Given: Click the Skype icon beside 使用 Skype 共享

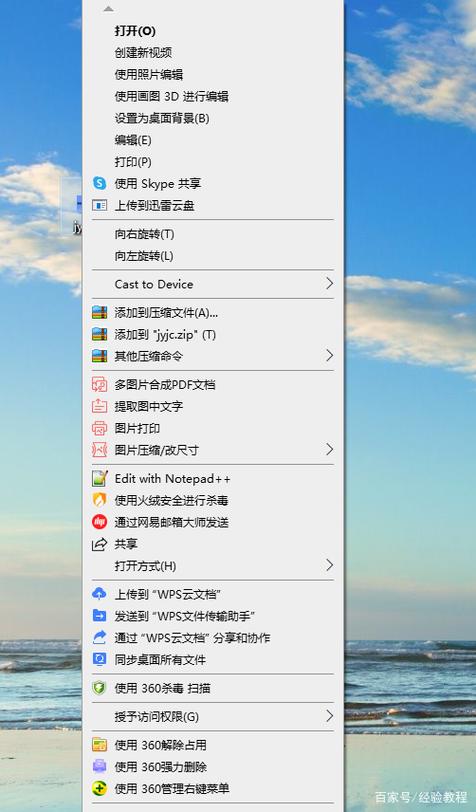Looking at the screenshot, I should click(99, 183).
